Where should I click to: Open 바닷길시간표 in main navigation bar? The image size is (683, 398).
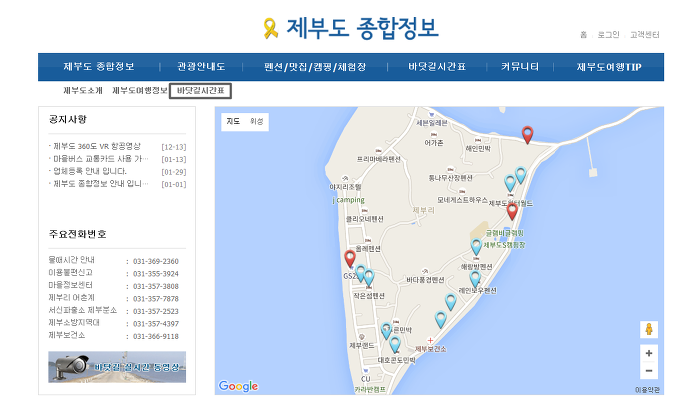pyautogui.click(x=437, y=67)
